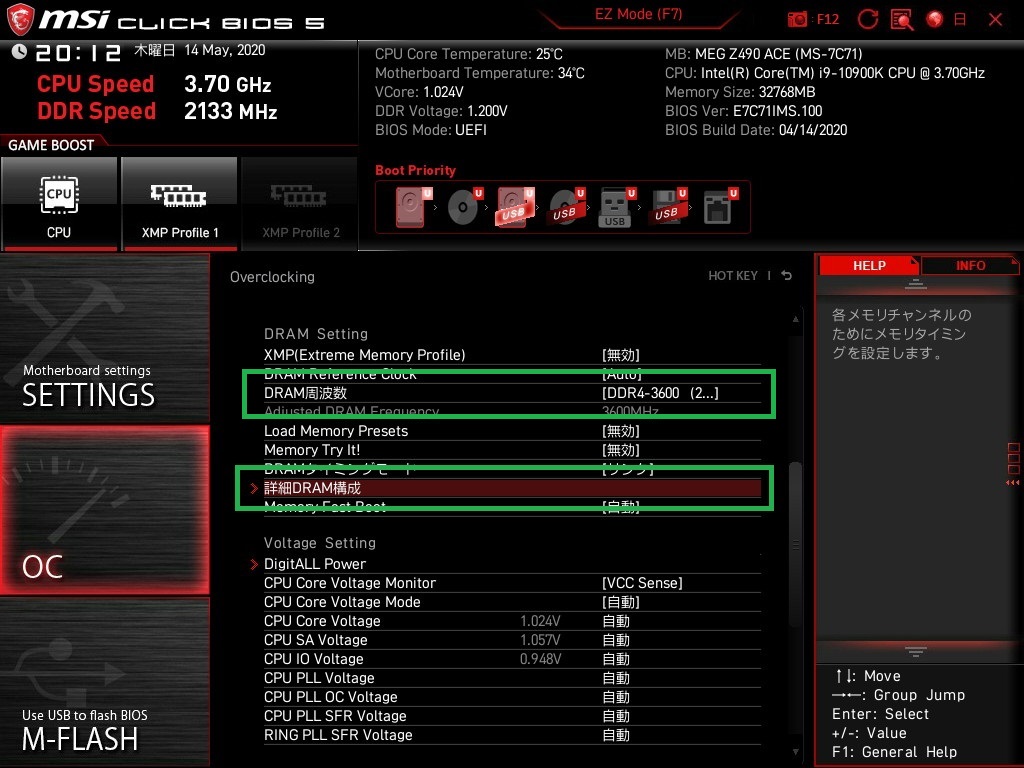The image size is (1024, 768).
Task: Toggle XMP Profile 1
Action: point(180,203)
